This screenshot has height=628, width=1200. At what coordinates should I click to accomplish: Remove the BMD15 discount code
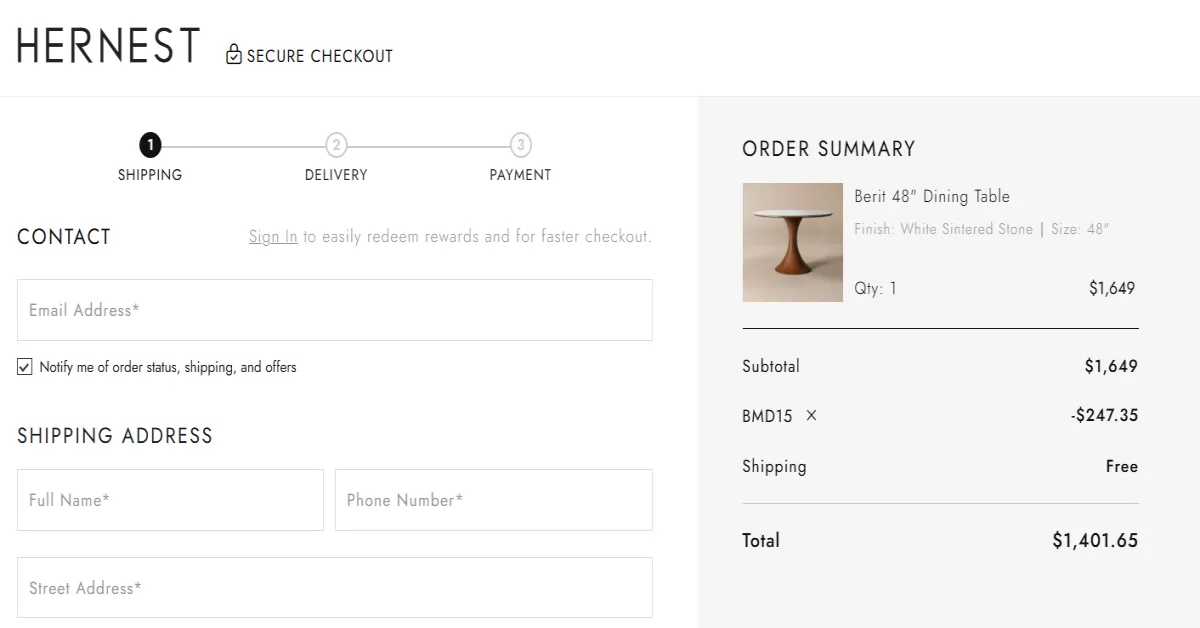(810, 416)
